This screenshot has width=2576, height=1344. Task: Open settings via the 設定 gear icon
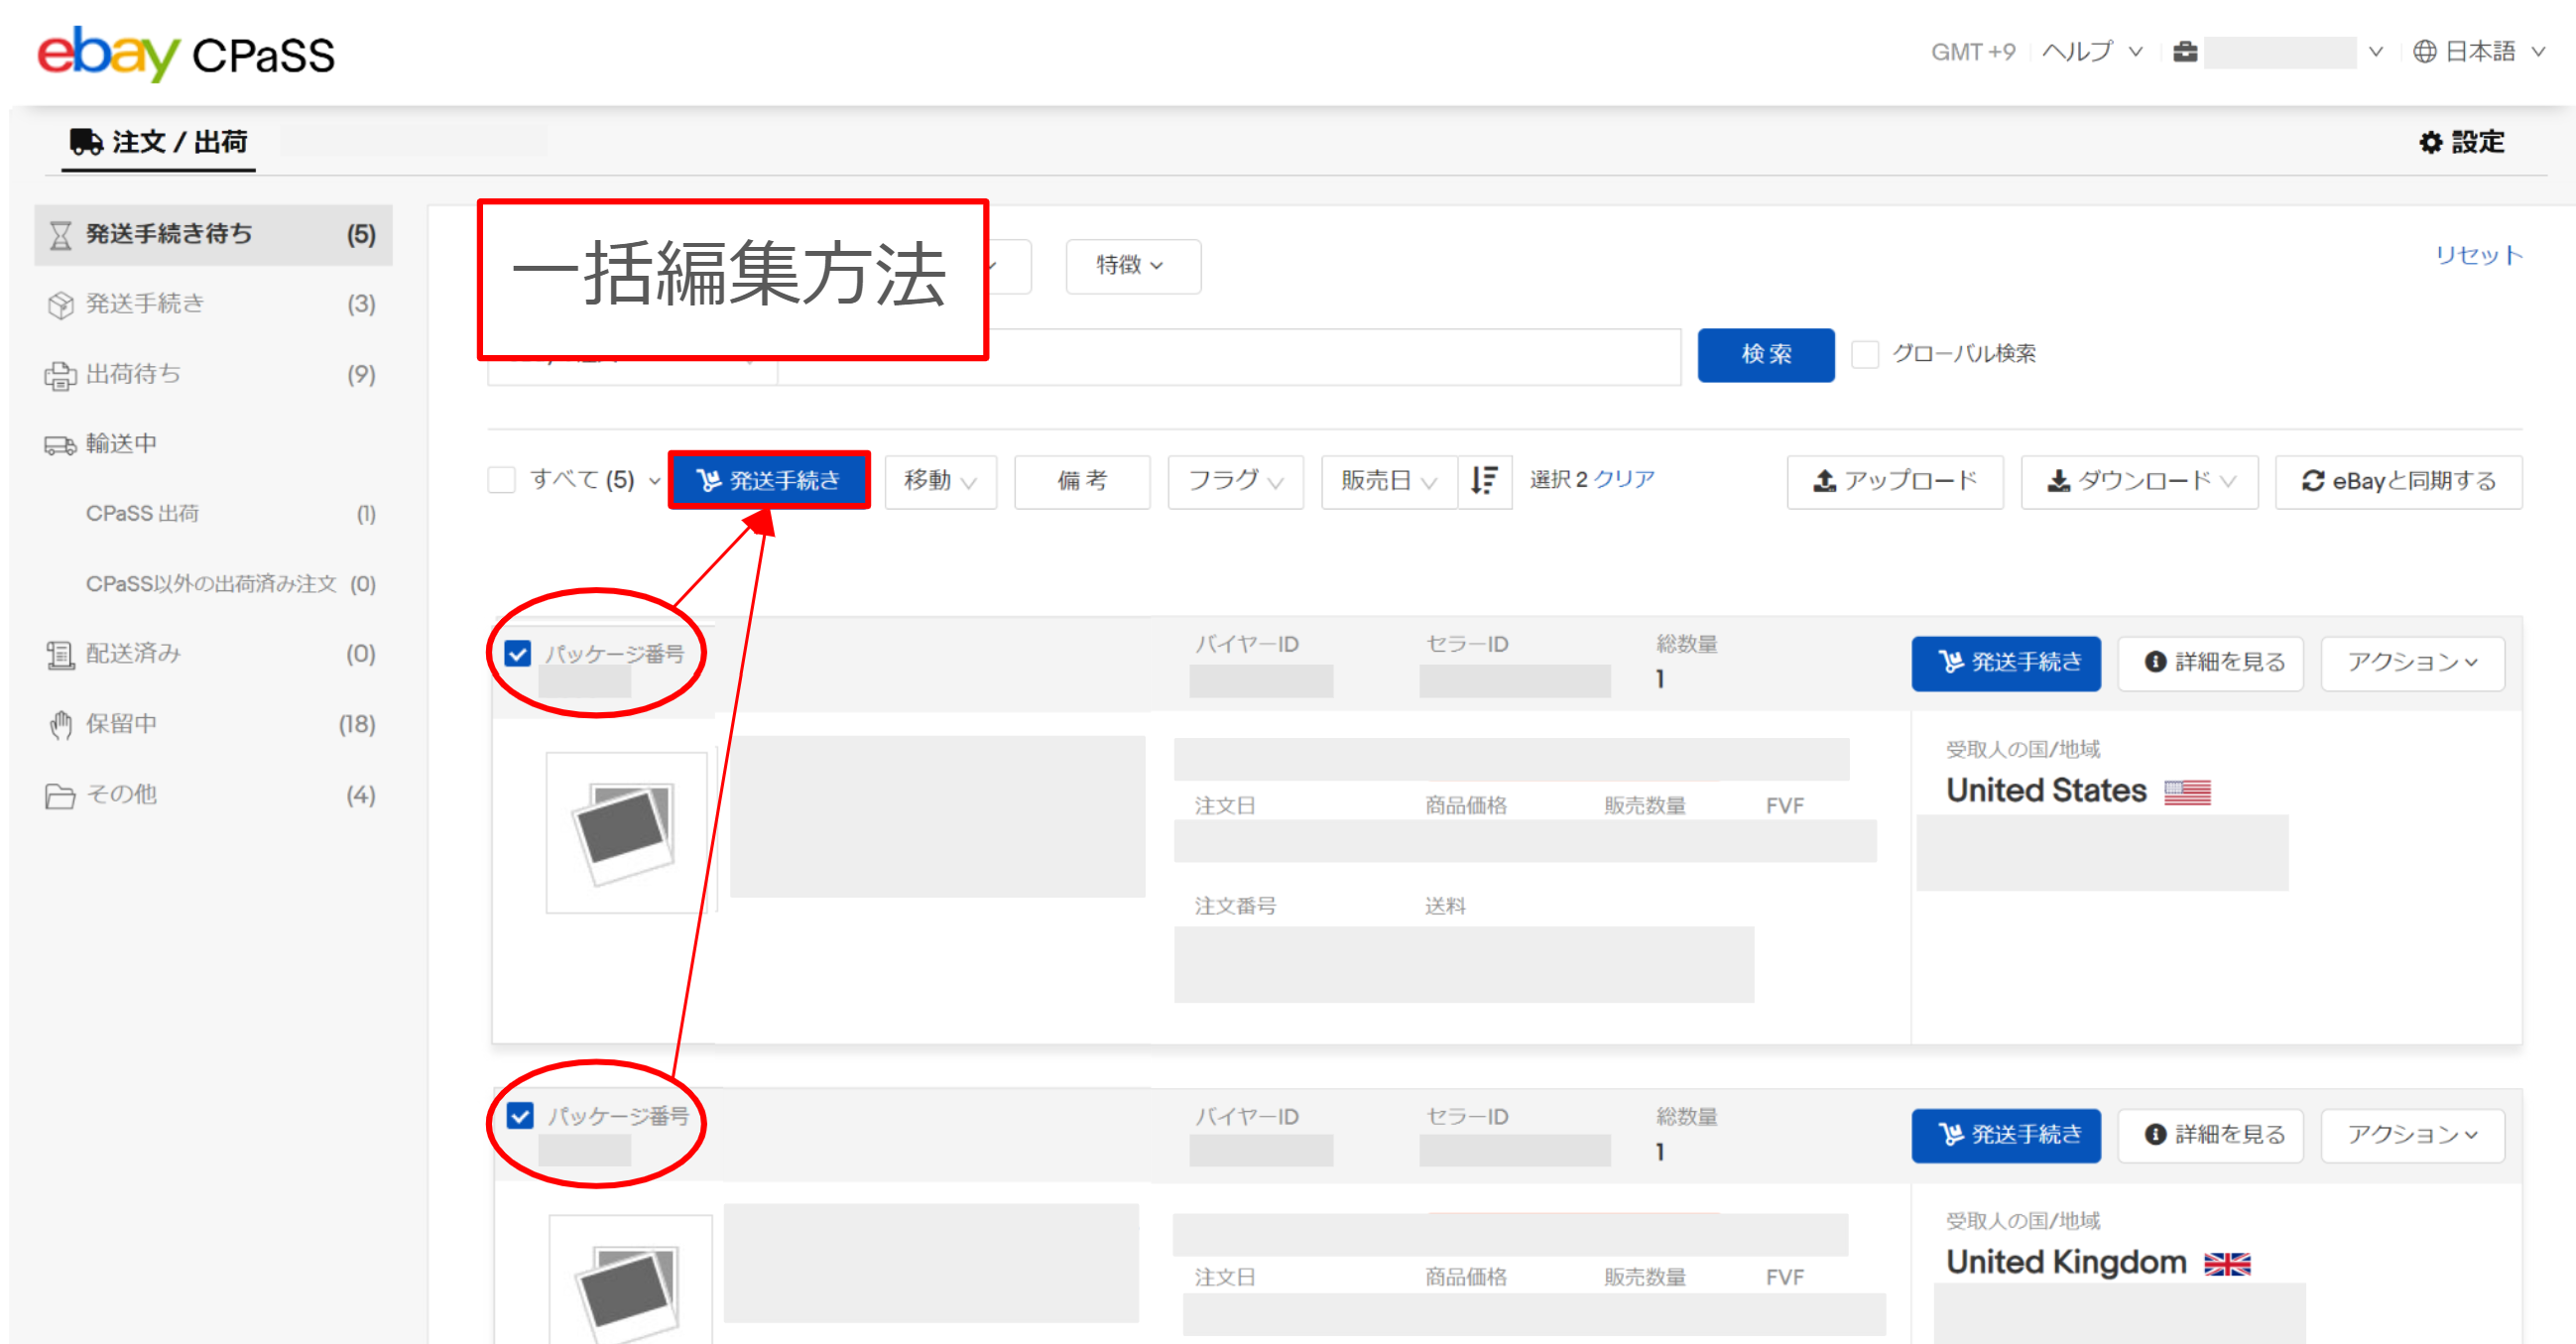(x=2432, y=142)
